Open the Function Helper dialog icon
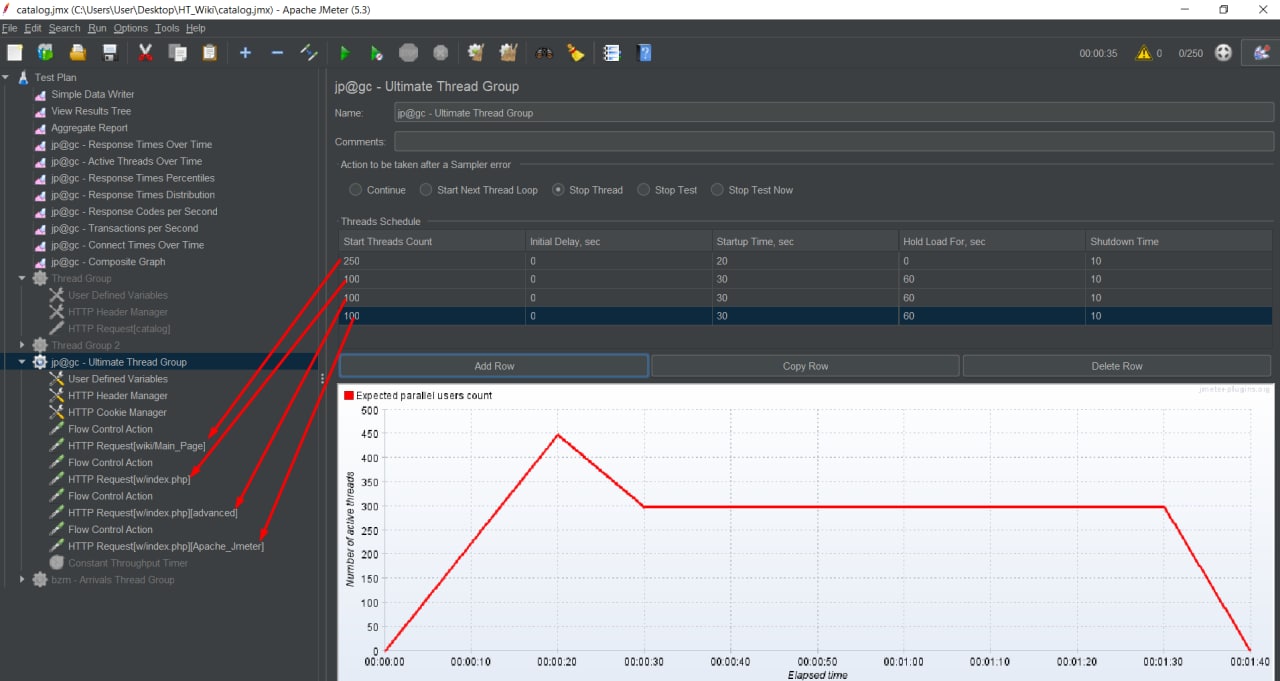 (x=611, y=52)
